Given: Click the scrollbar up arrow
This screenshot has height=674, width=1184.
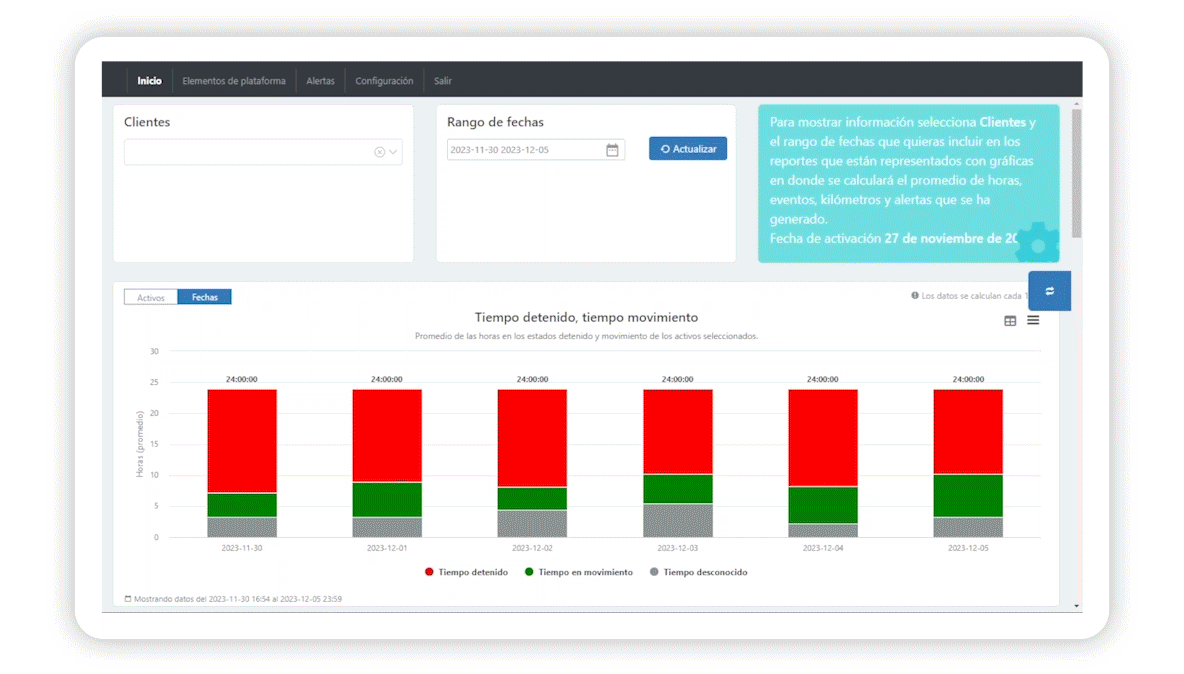Looking at the screenshot, I should (x=1076, y=104).
